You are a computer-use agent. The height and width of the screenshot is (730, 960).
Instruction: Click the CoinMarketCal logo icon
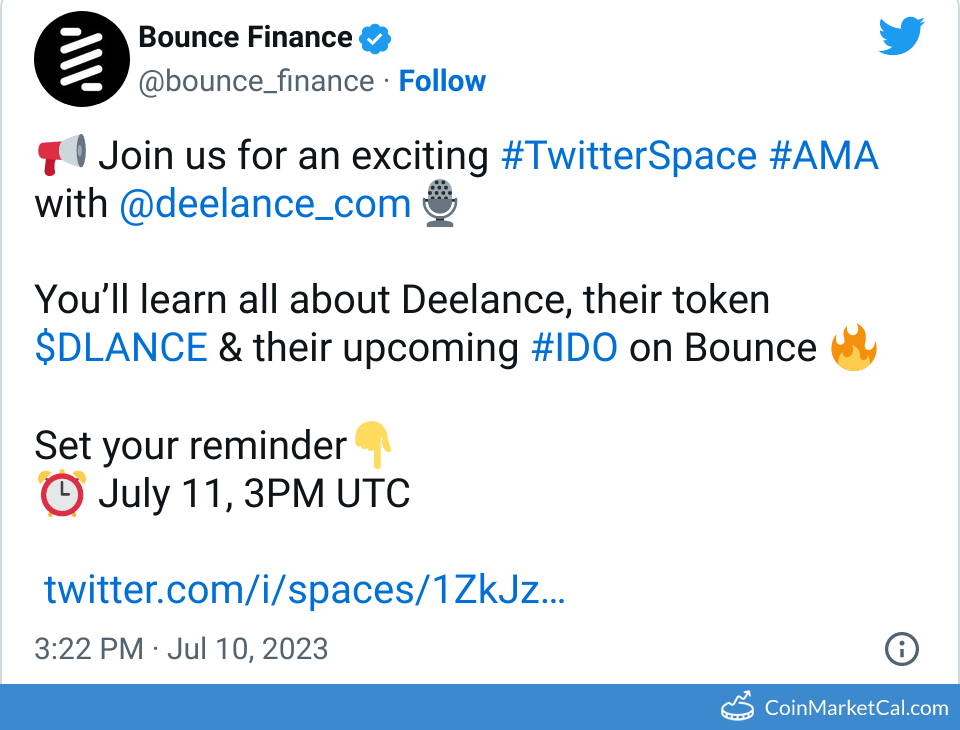[x=739, y=707]
